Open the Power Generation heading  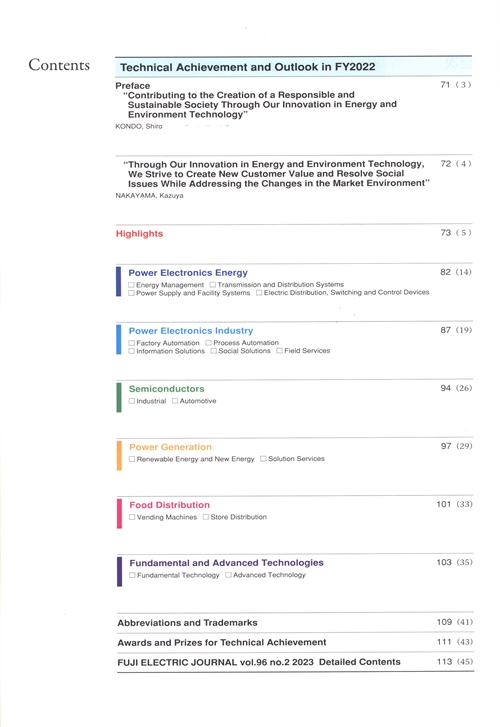(170, 447)
